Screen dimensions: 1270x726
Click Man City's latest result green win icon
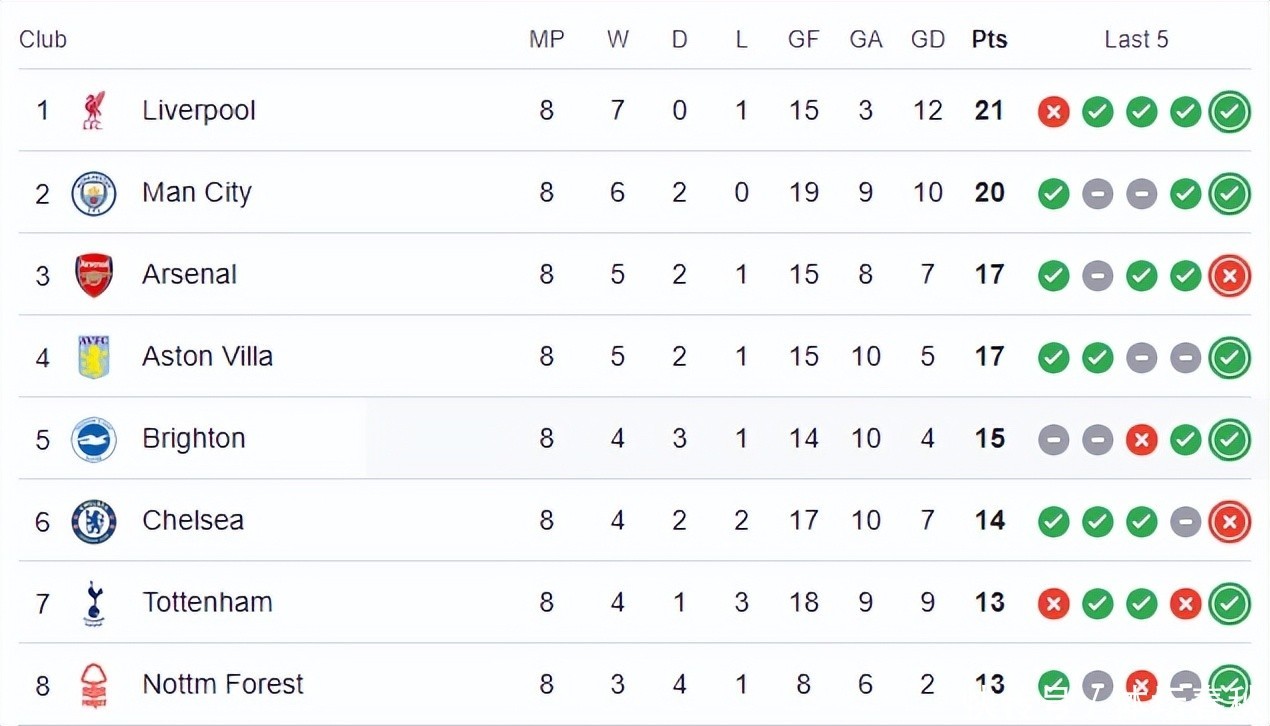(1229, 193)
